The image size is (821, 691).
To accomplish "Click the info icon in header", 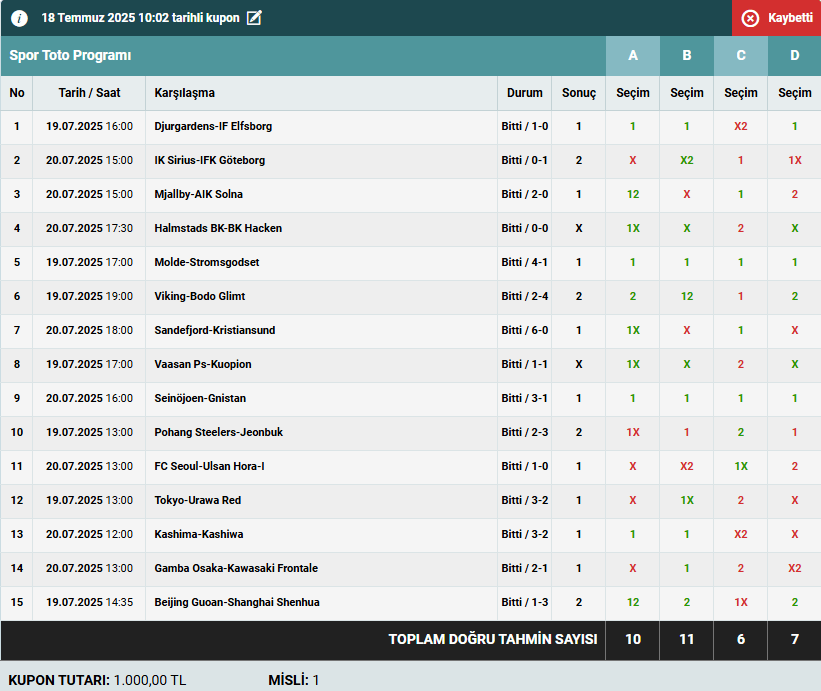I will click(x=19, y=18).
